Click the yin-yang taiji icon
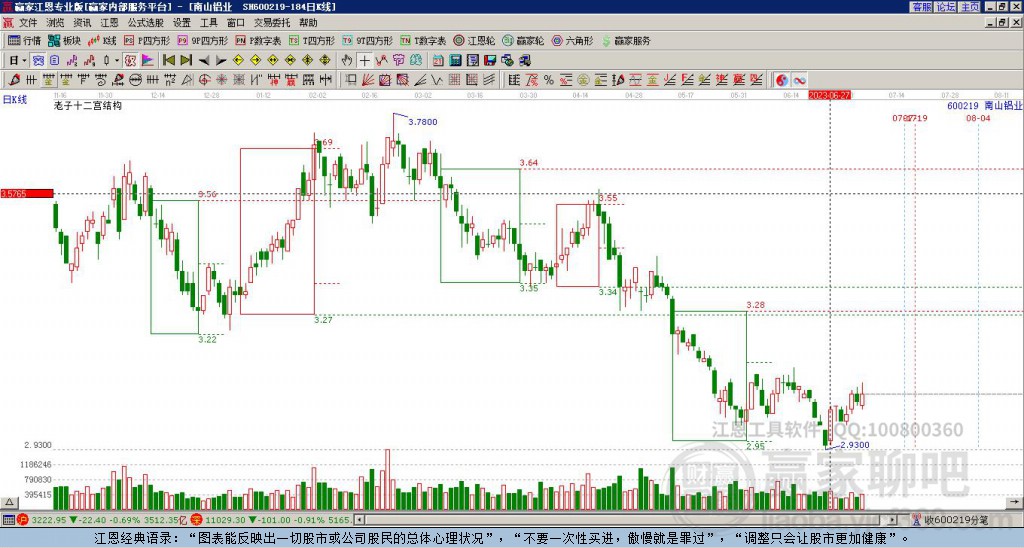This screenshot has width=1024, height=548. (x=782, y=80)
